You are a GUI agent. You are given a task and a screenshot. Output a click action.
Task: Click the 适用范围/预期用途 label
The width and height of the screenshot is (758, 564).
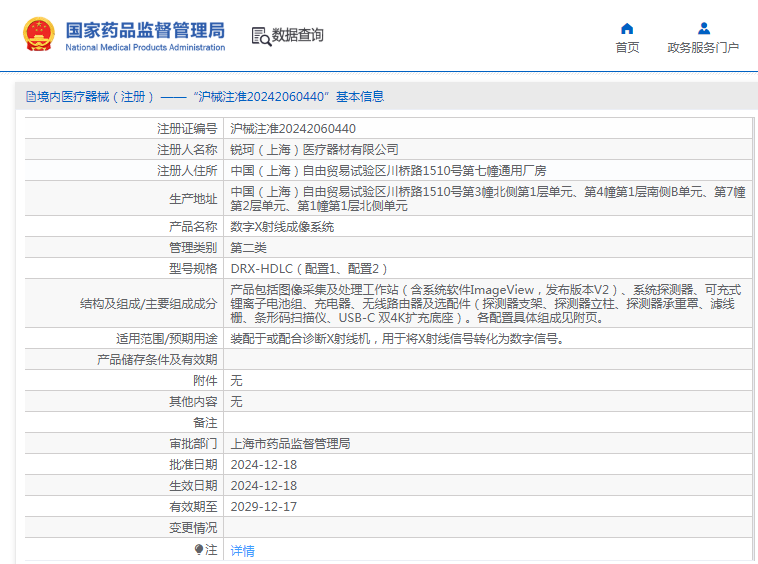166,339
